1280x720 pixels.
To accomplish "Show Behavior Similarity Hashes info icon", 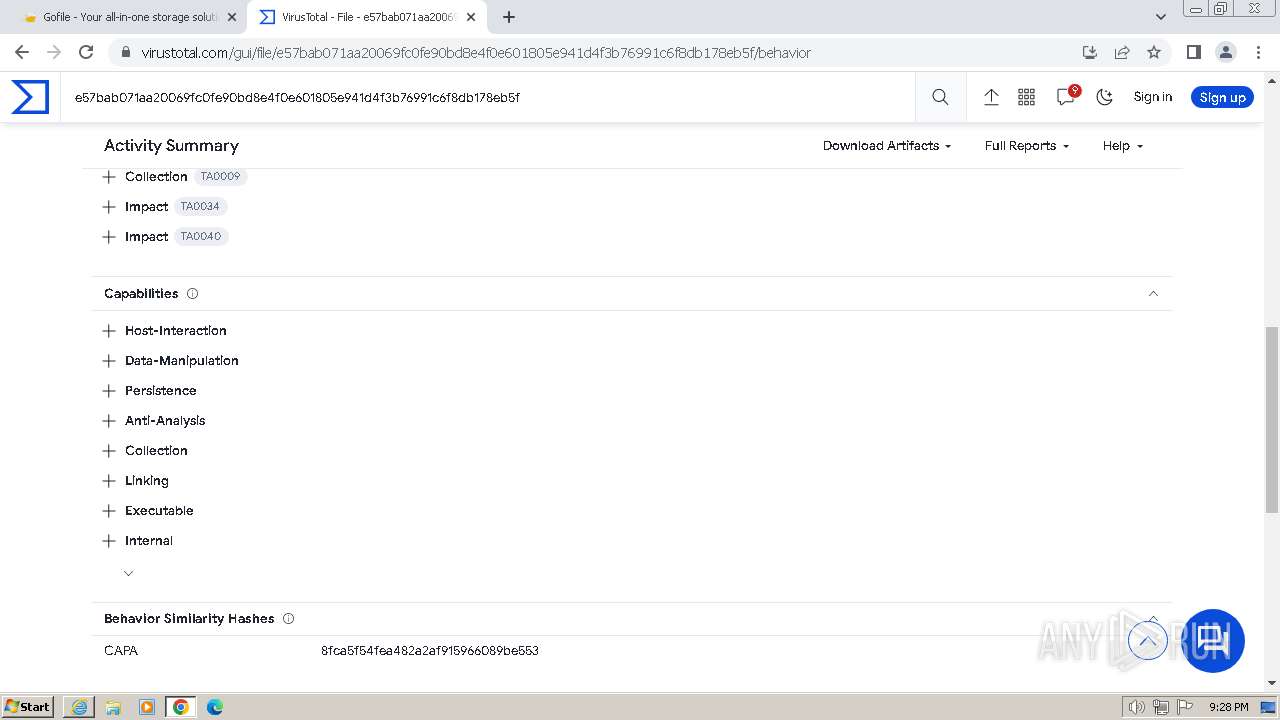I will (288, 619).
